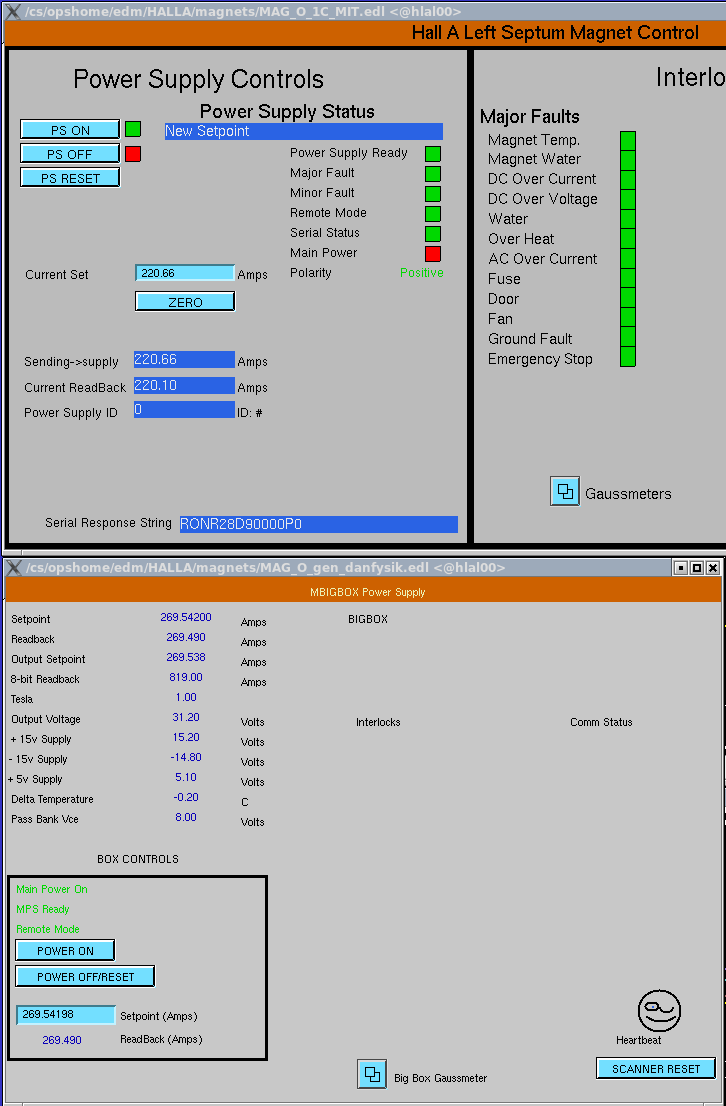Click the Current ReadBack value 220.10

184,385
